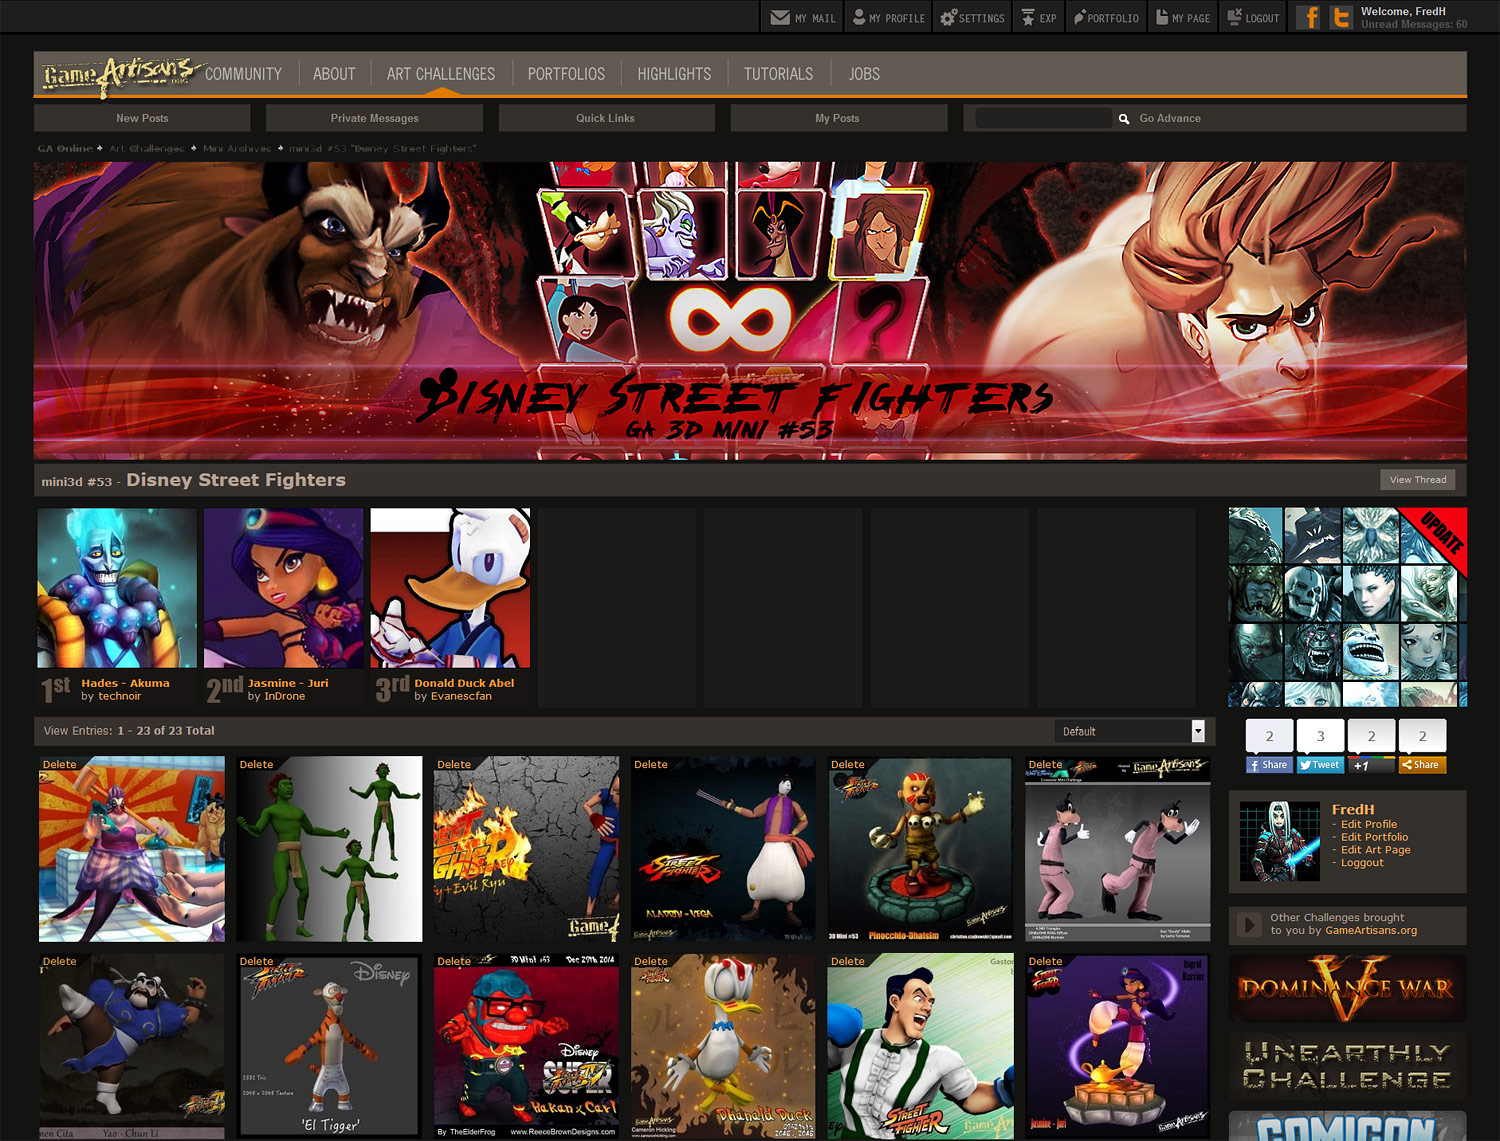Screen dimensions: 1500x1141
Task: Click the My Profile person icon
Action: 859,18
